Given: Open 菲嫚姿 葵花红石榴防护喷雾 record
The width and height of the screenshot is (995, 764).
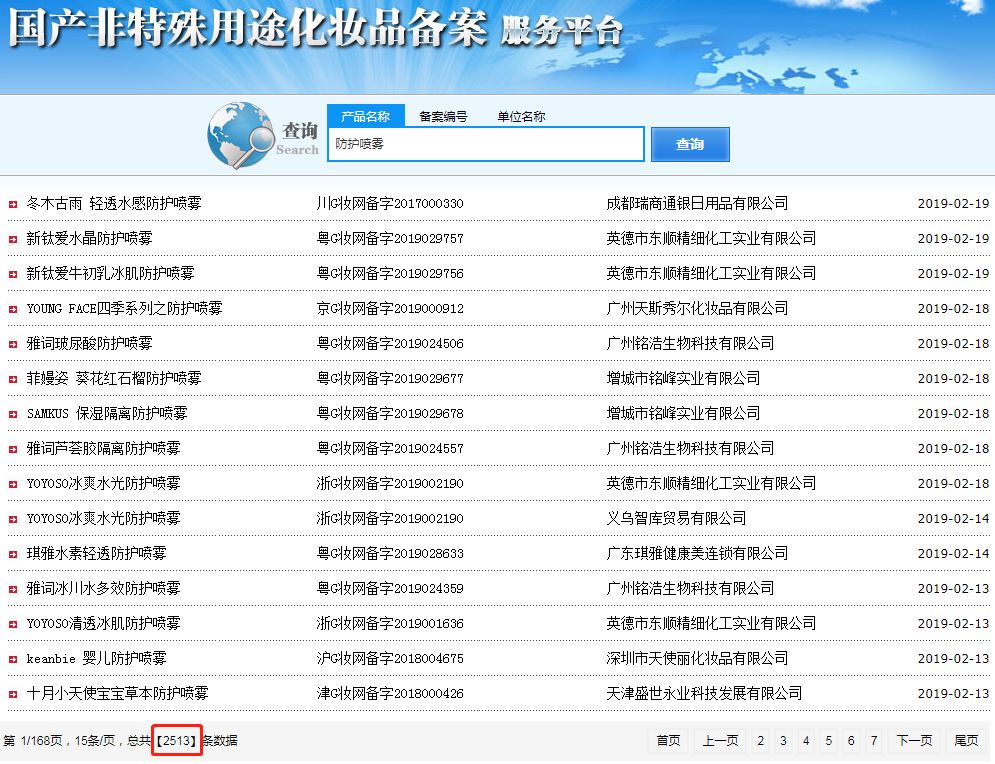Looking at the screenshot, I should pos(114,378).
